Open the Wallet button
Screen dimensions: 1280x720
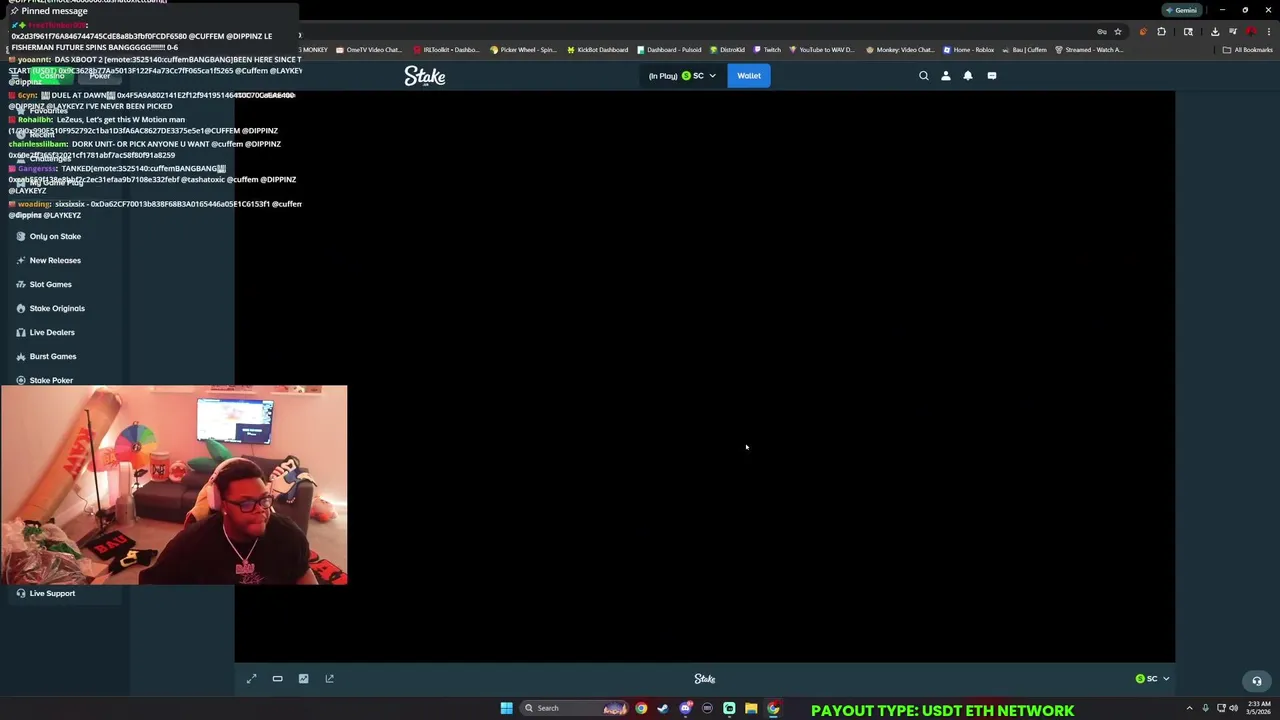[749, 76]
